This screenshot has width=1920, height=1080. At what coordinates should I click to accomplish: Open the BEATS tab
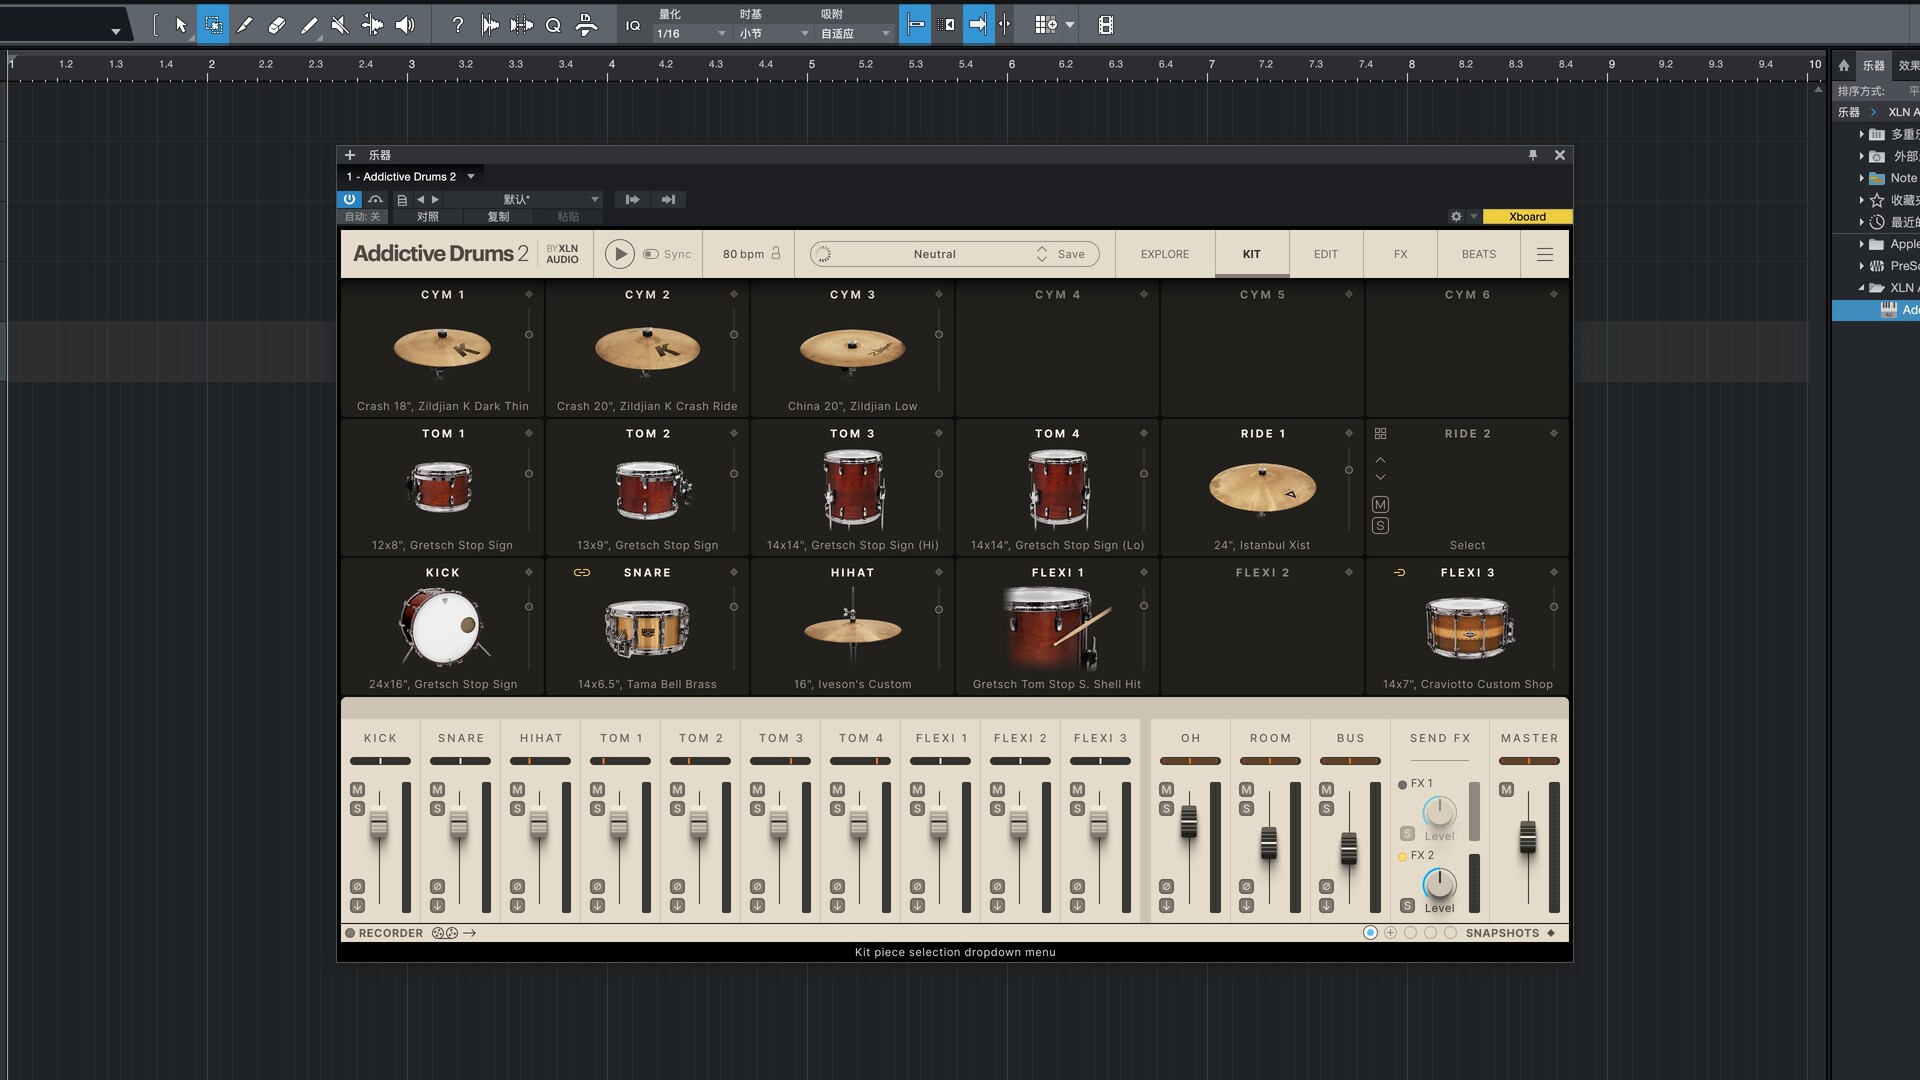pyautogui.click(x=1478, y=254)
